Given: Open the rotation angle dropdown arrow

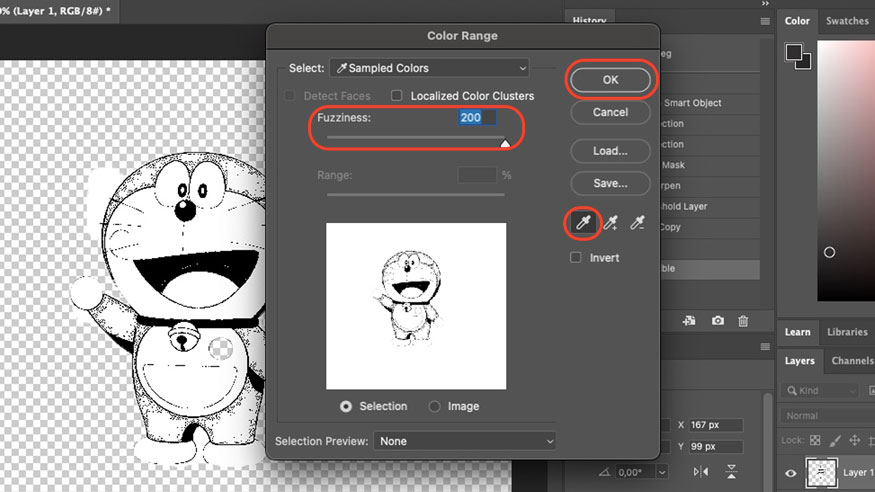Looking at the screenshot, I should pyautogui.click(x=662, y=472).
